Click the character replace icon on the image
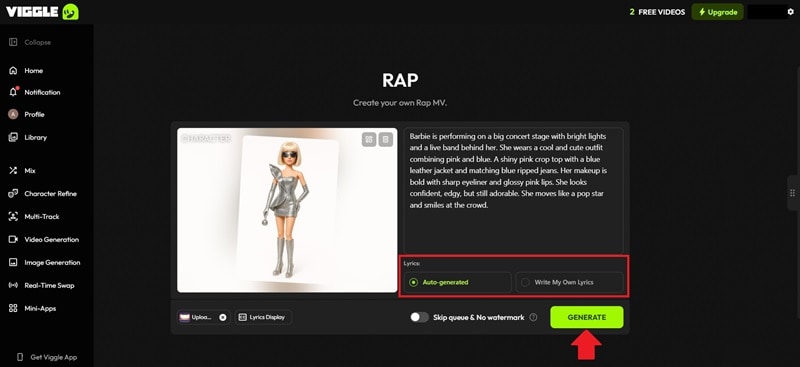800x367 pixels. coord(369,139)
